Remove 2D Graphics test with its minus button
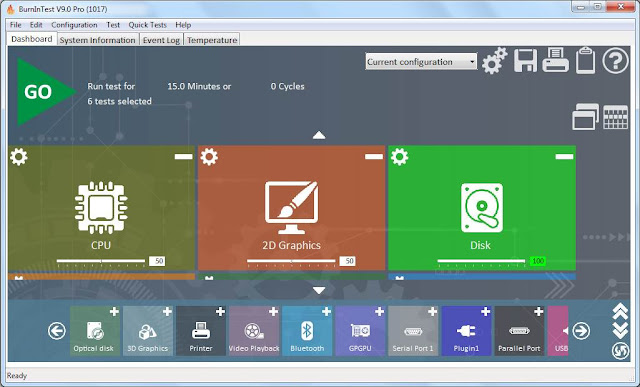This screenshot has width=640, height=387. click(373, 156)
